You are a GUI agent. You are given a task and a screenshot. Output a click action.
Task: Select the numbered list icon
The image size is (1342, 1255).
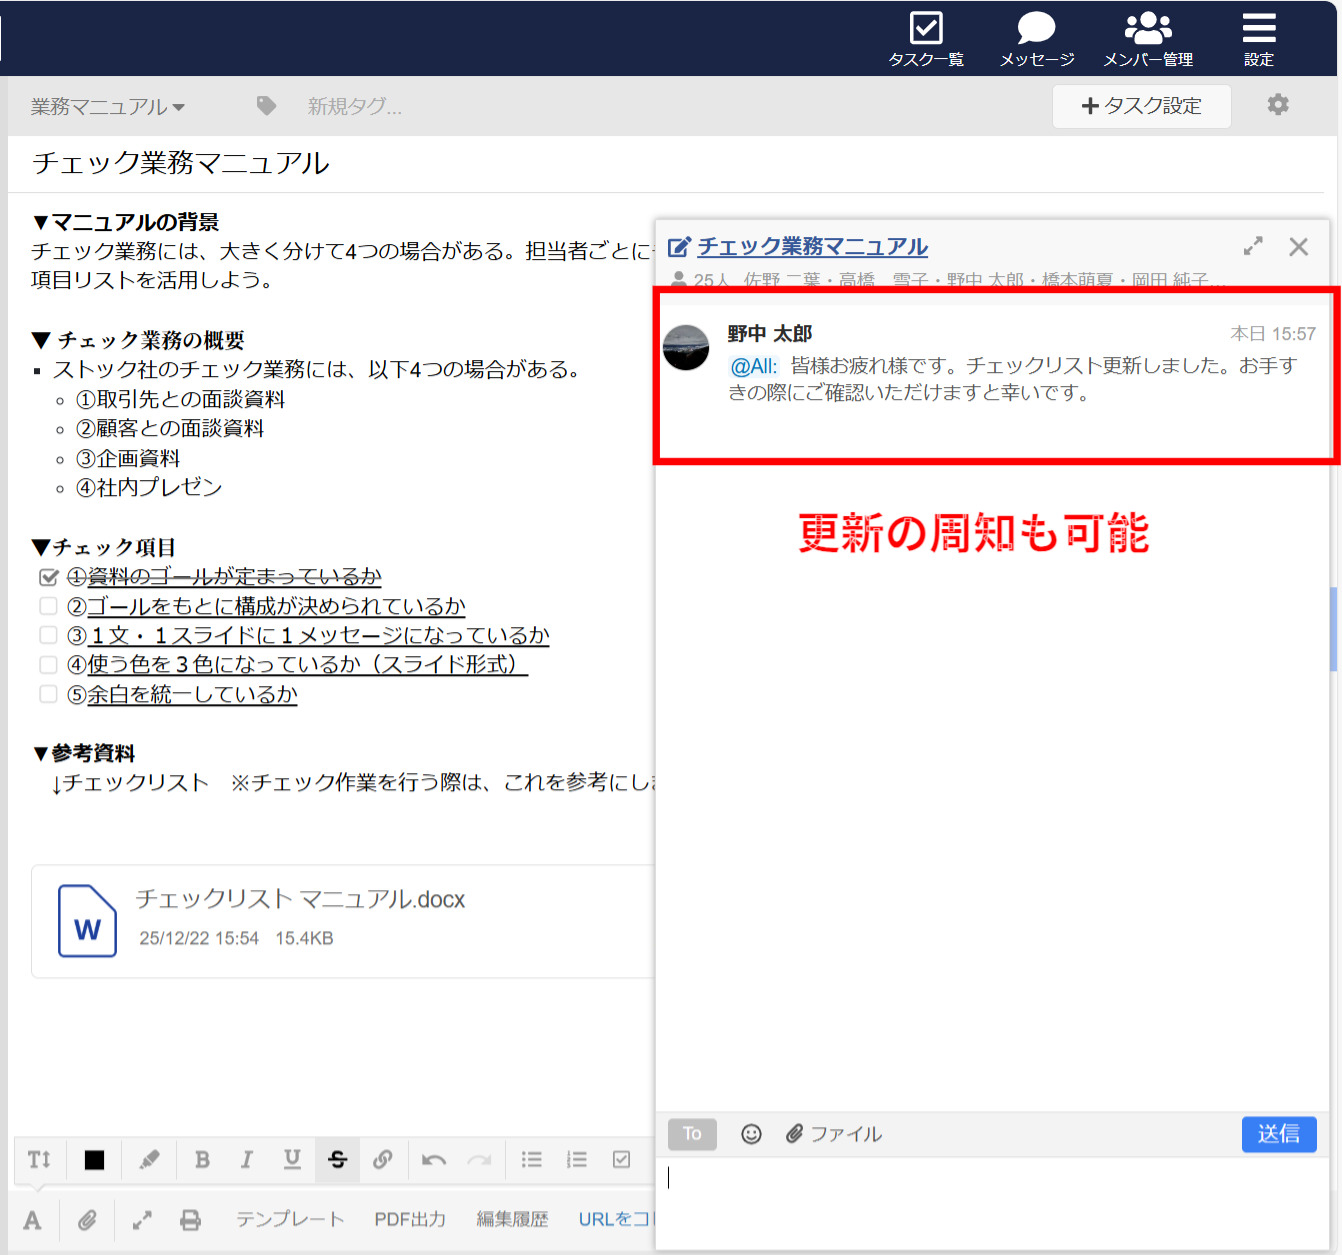click(576, 1160)
